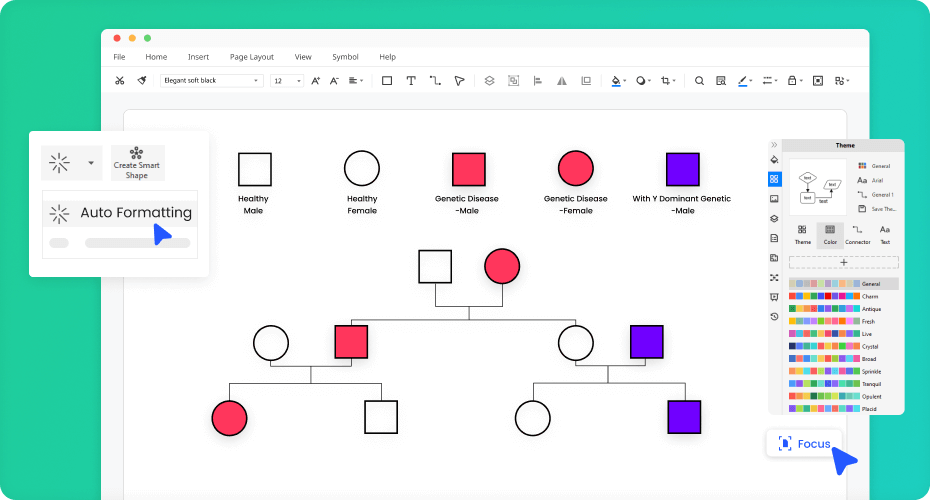Image resolution: width=930 pixels, height=500 pixels.
Task: Select the Connector tool in the toolbar
Action: pyautogui.click(x=435, y=81)
